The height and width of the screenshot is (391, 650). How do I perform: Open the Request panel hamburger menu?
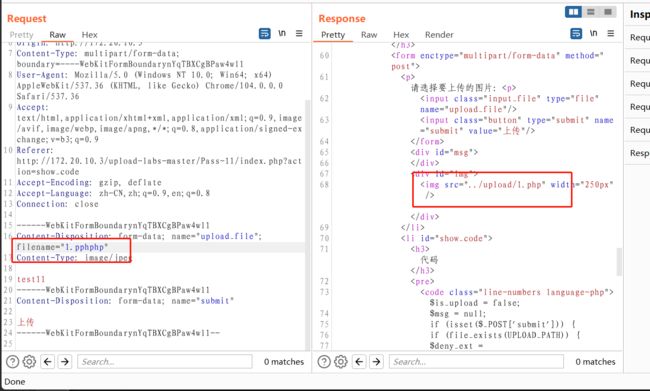(299, 33)
